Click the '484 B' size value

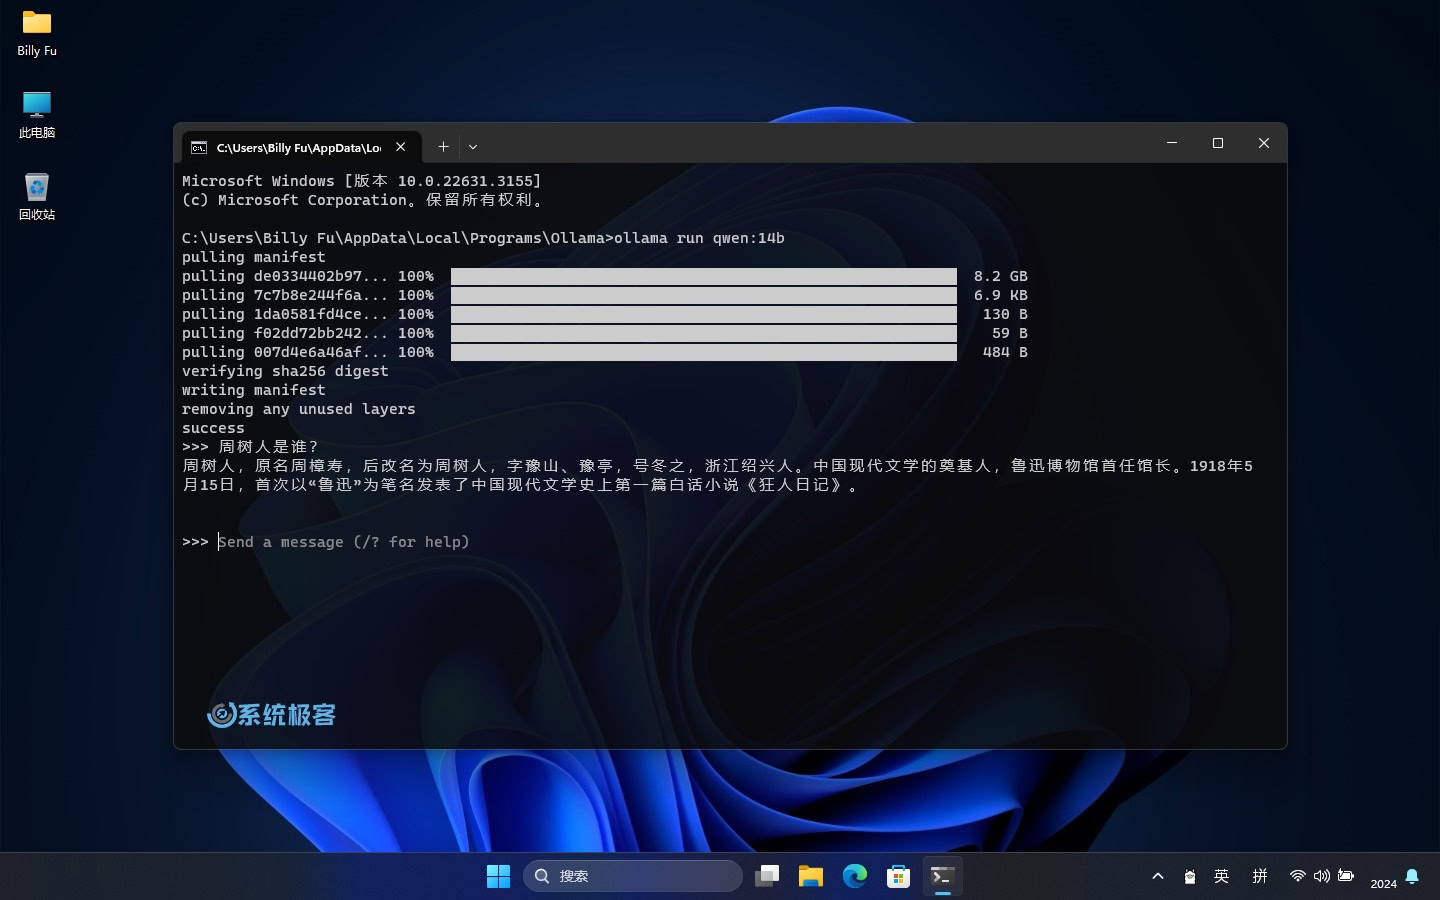1005,352
